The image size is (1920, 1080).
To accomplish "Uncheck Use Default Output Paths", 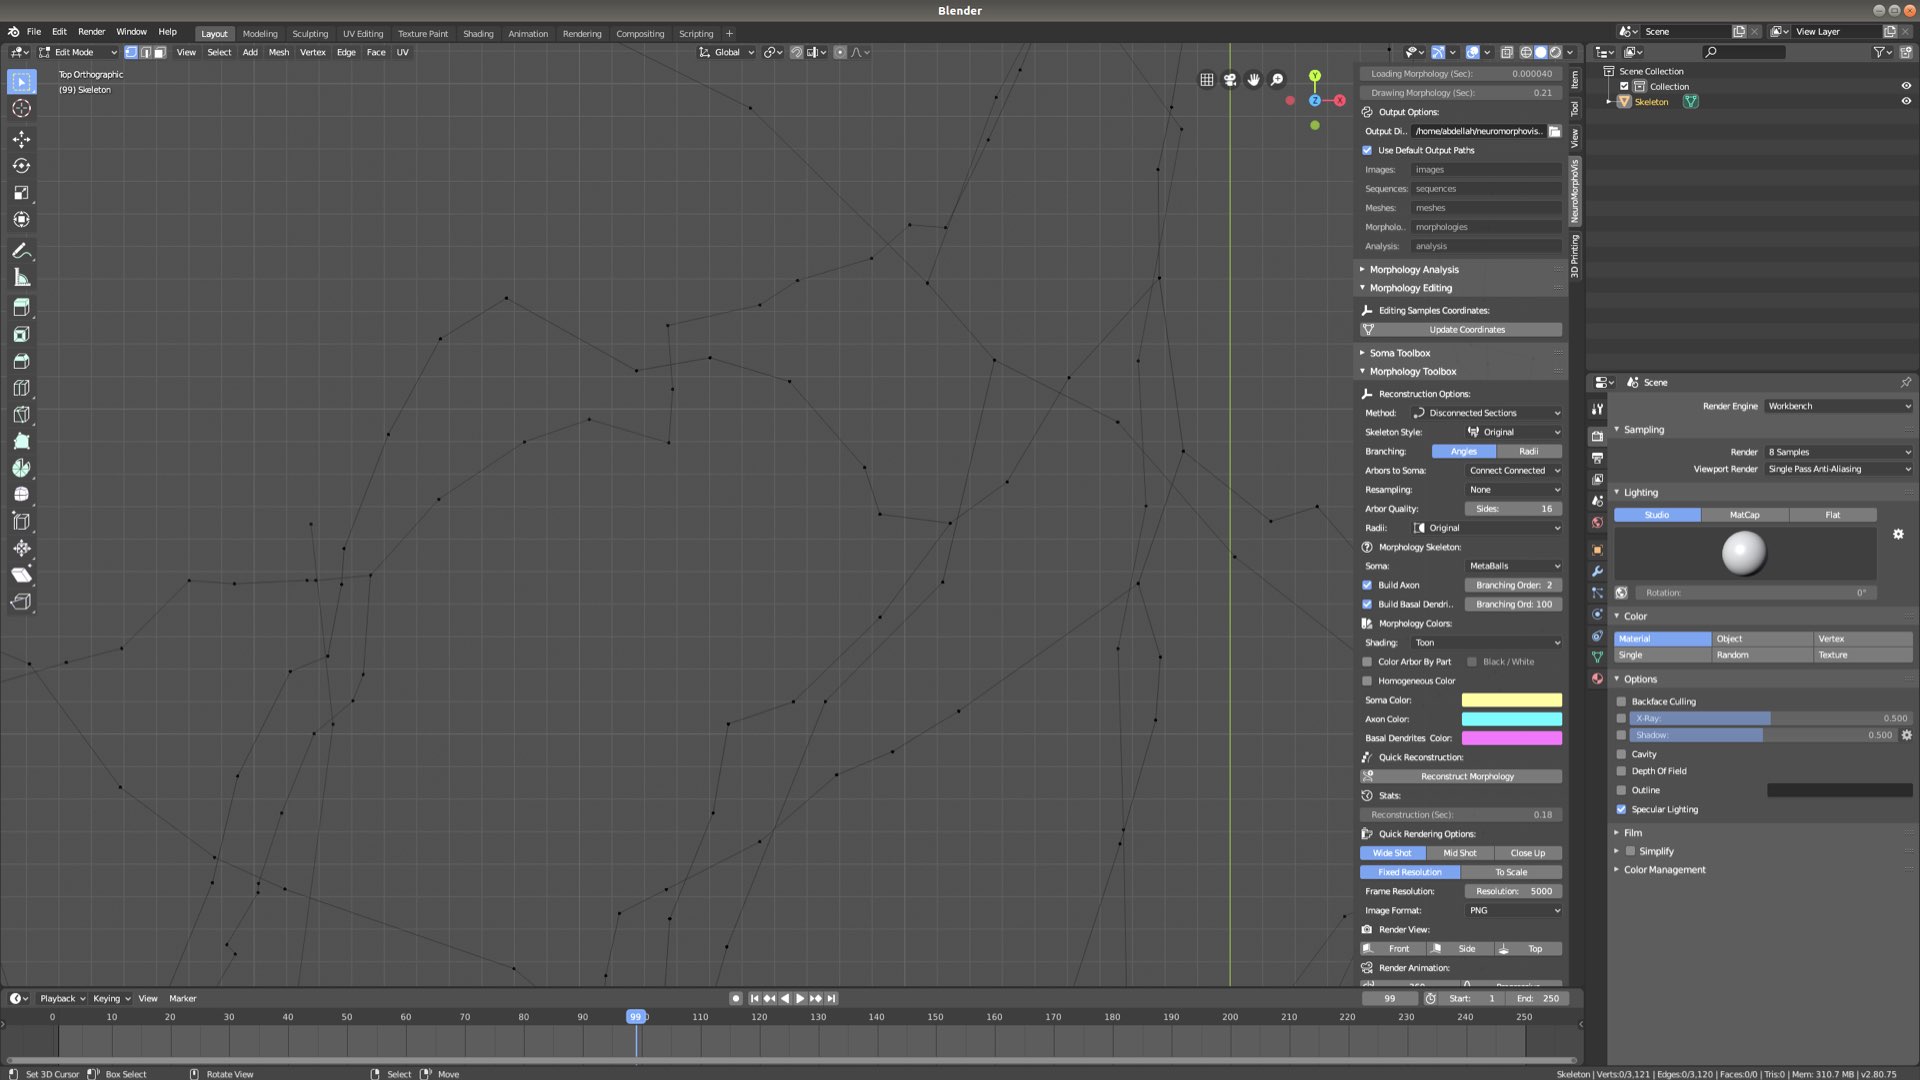I will pyautogui.click(x=1367, y=150).
